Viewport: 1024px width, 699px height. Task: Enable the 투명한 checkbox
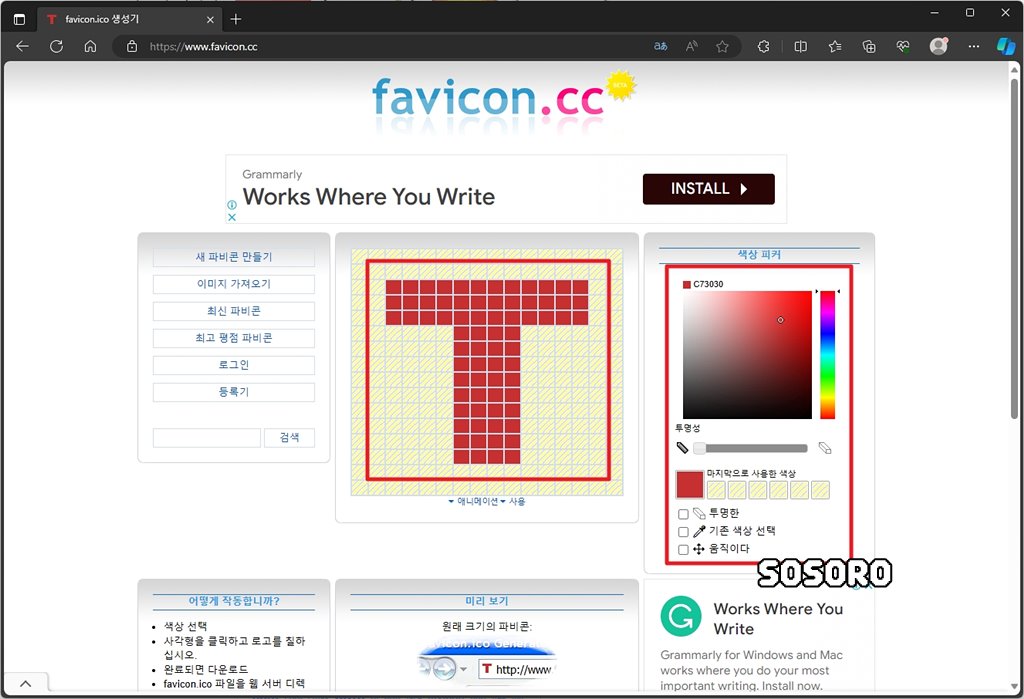(683, 514)
